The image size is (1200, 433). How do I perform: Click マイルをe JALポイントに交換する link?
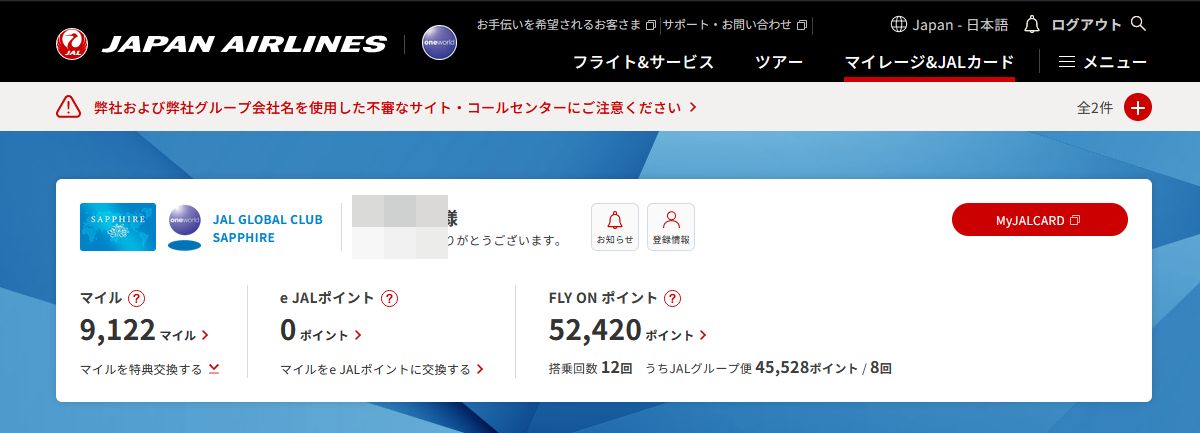382,369
